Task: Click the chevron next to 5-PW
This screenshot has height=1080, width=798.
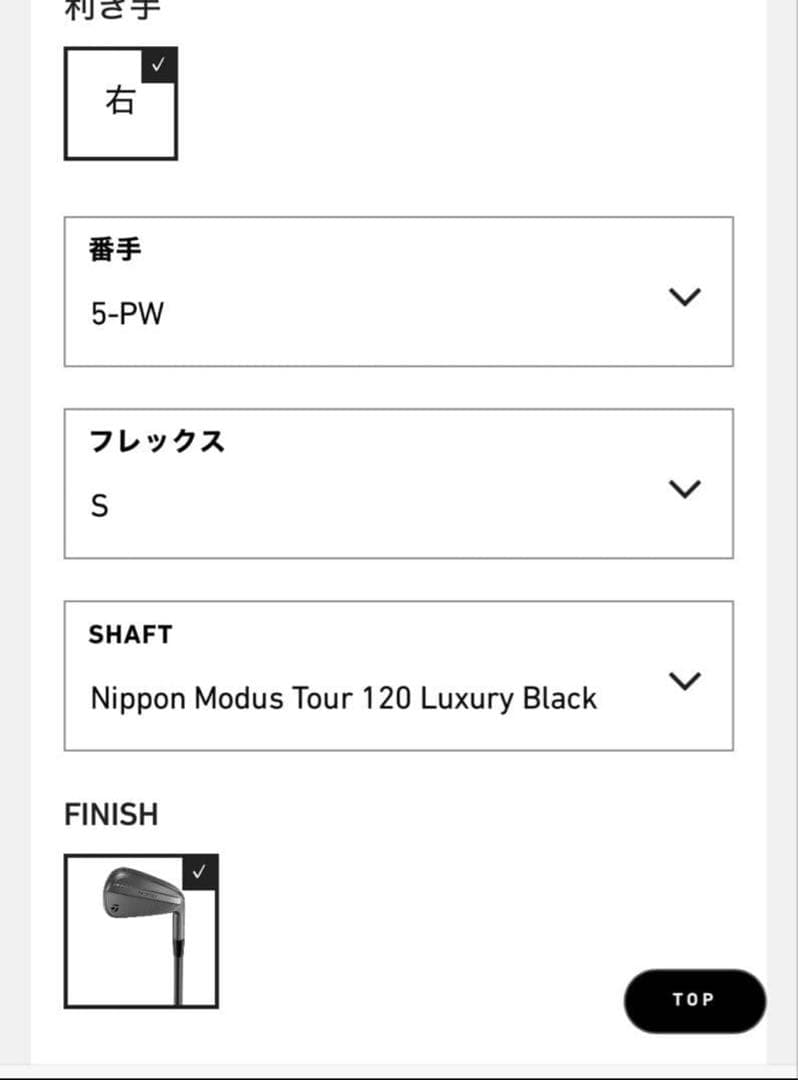Action: (685, 296)
